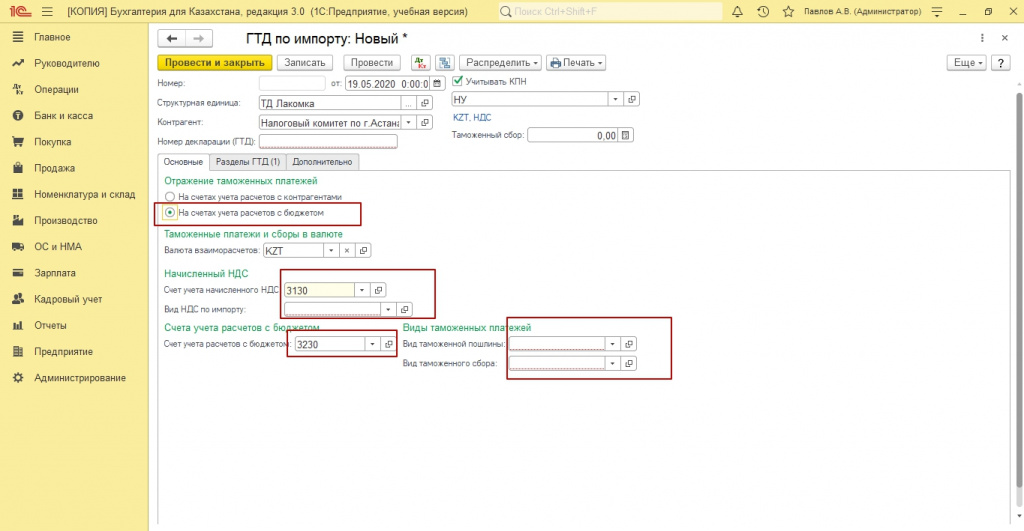Open the calculator for Таможенный сбор
Screen dimensions: 1024x531
[626, 135]
